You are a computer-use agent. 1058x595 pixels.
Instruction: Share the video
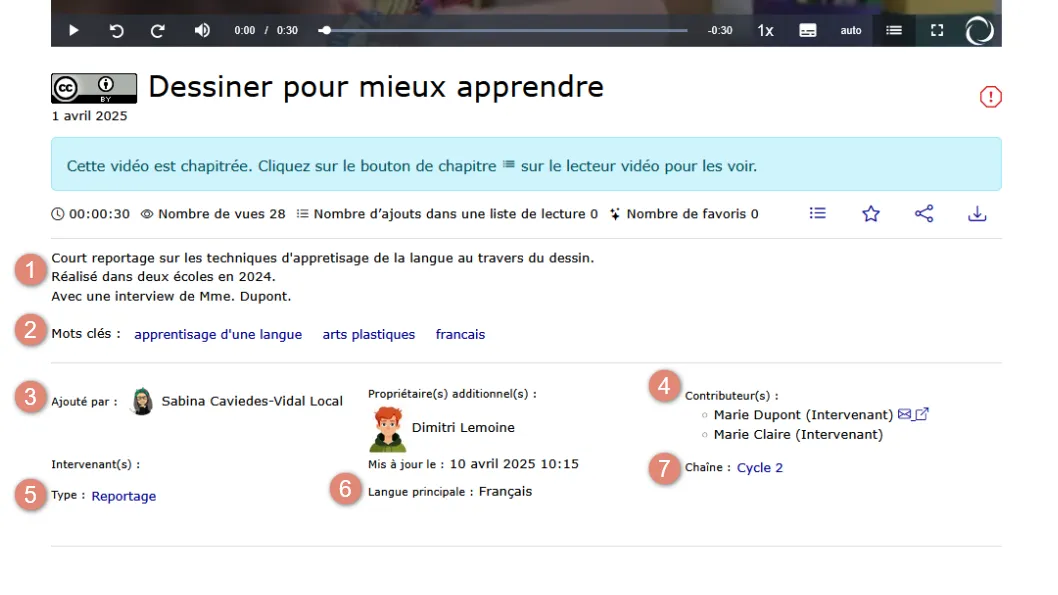coord(924,214)
